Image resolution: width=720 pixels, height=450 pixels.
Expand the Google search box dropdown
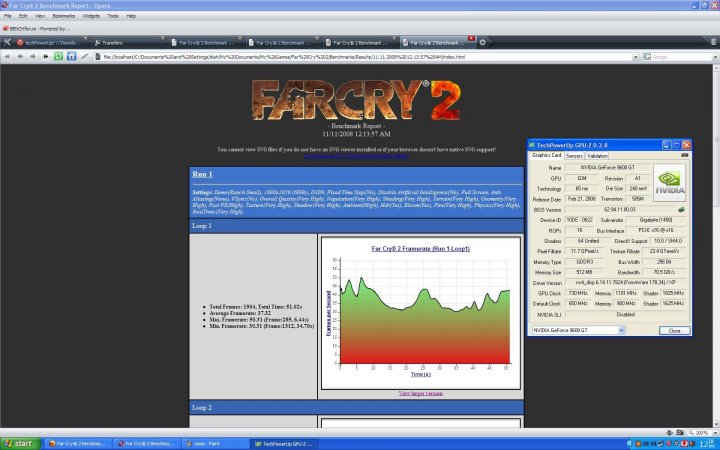(715, 57)
